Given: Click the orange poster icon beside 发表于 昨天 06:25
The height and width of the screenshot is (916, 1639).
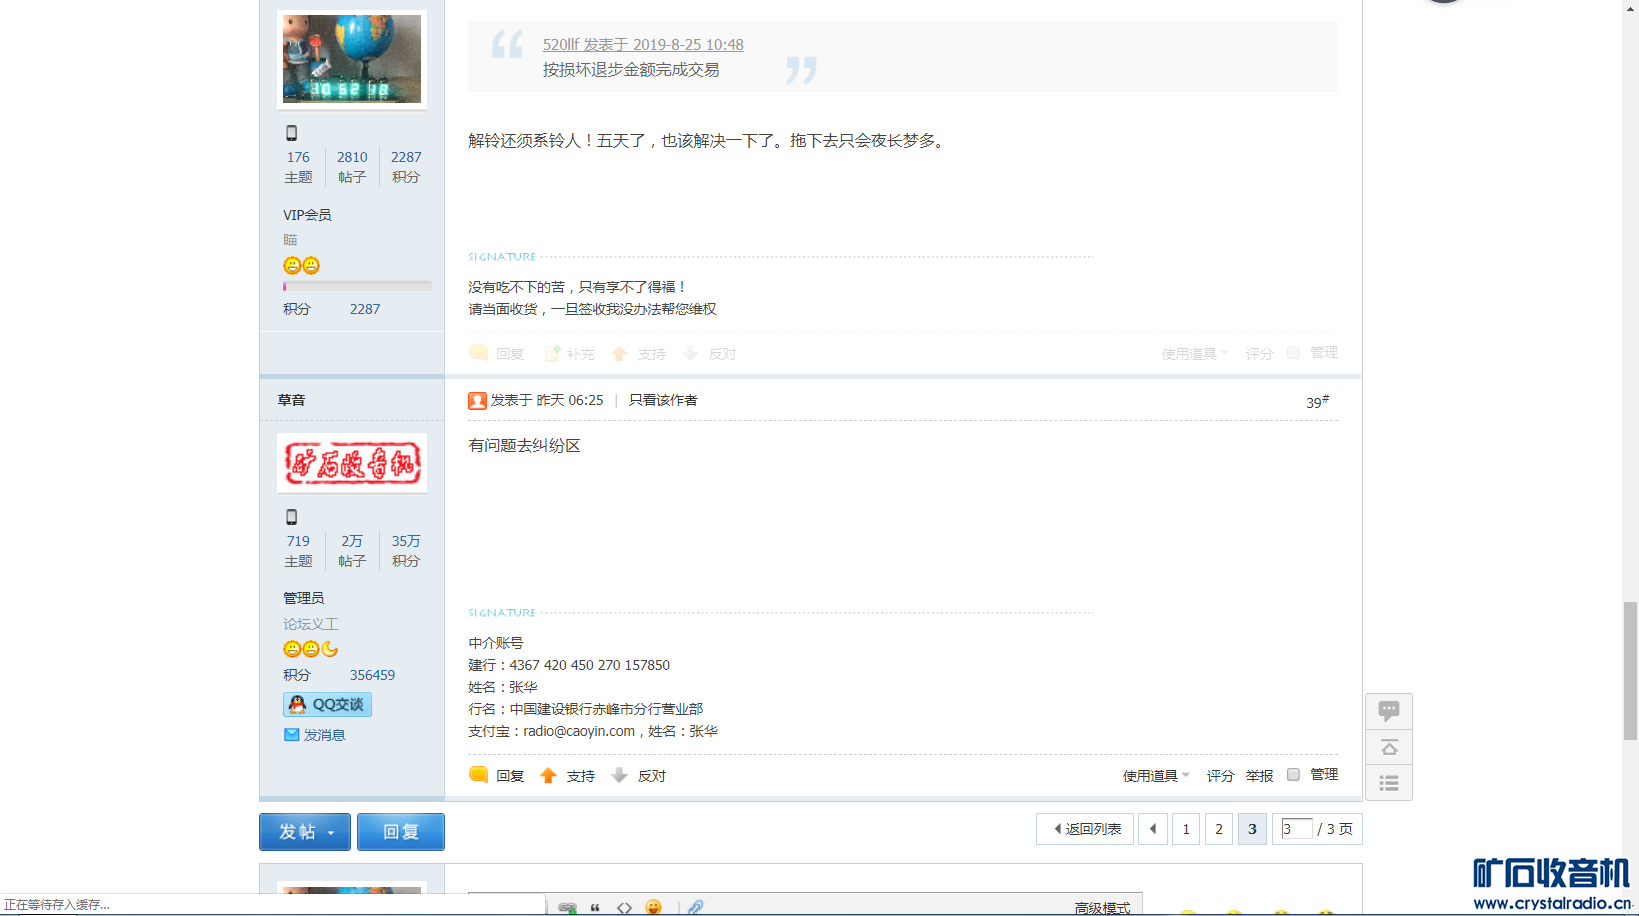Looking at the screenshot, I should (x=477, y=401).
